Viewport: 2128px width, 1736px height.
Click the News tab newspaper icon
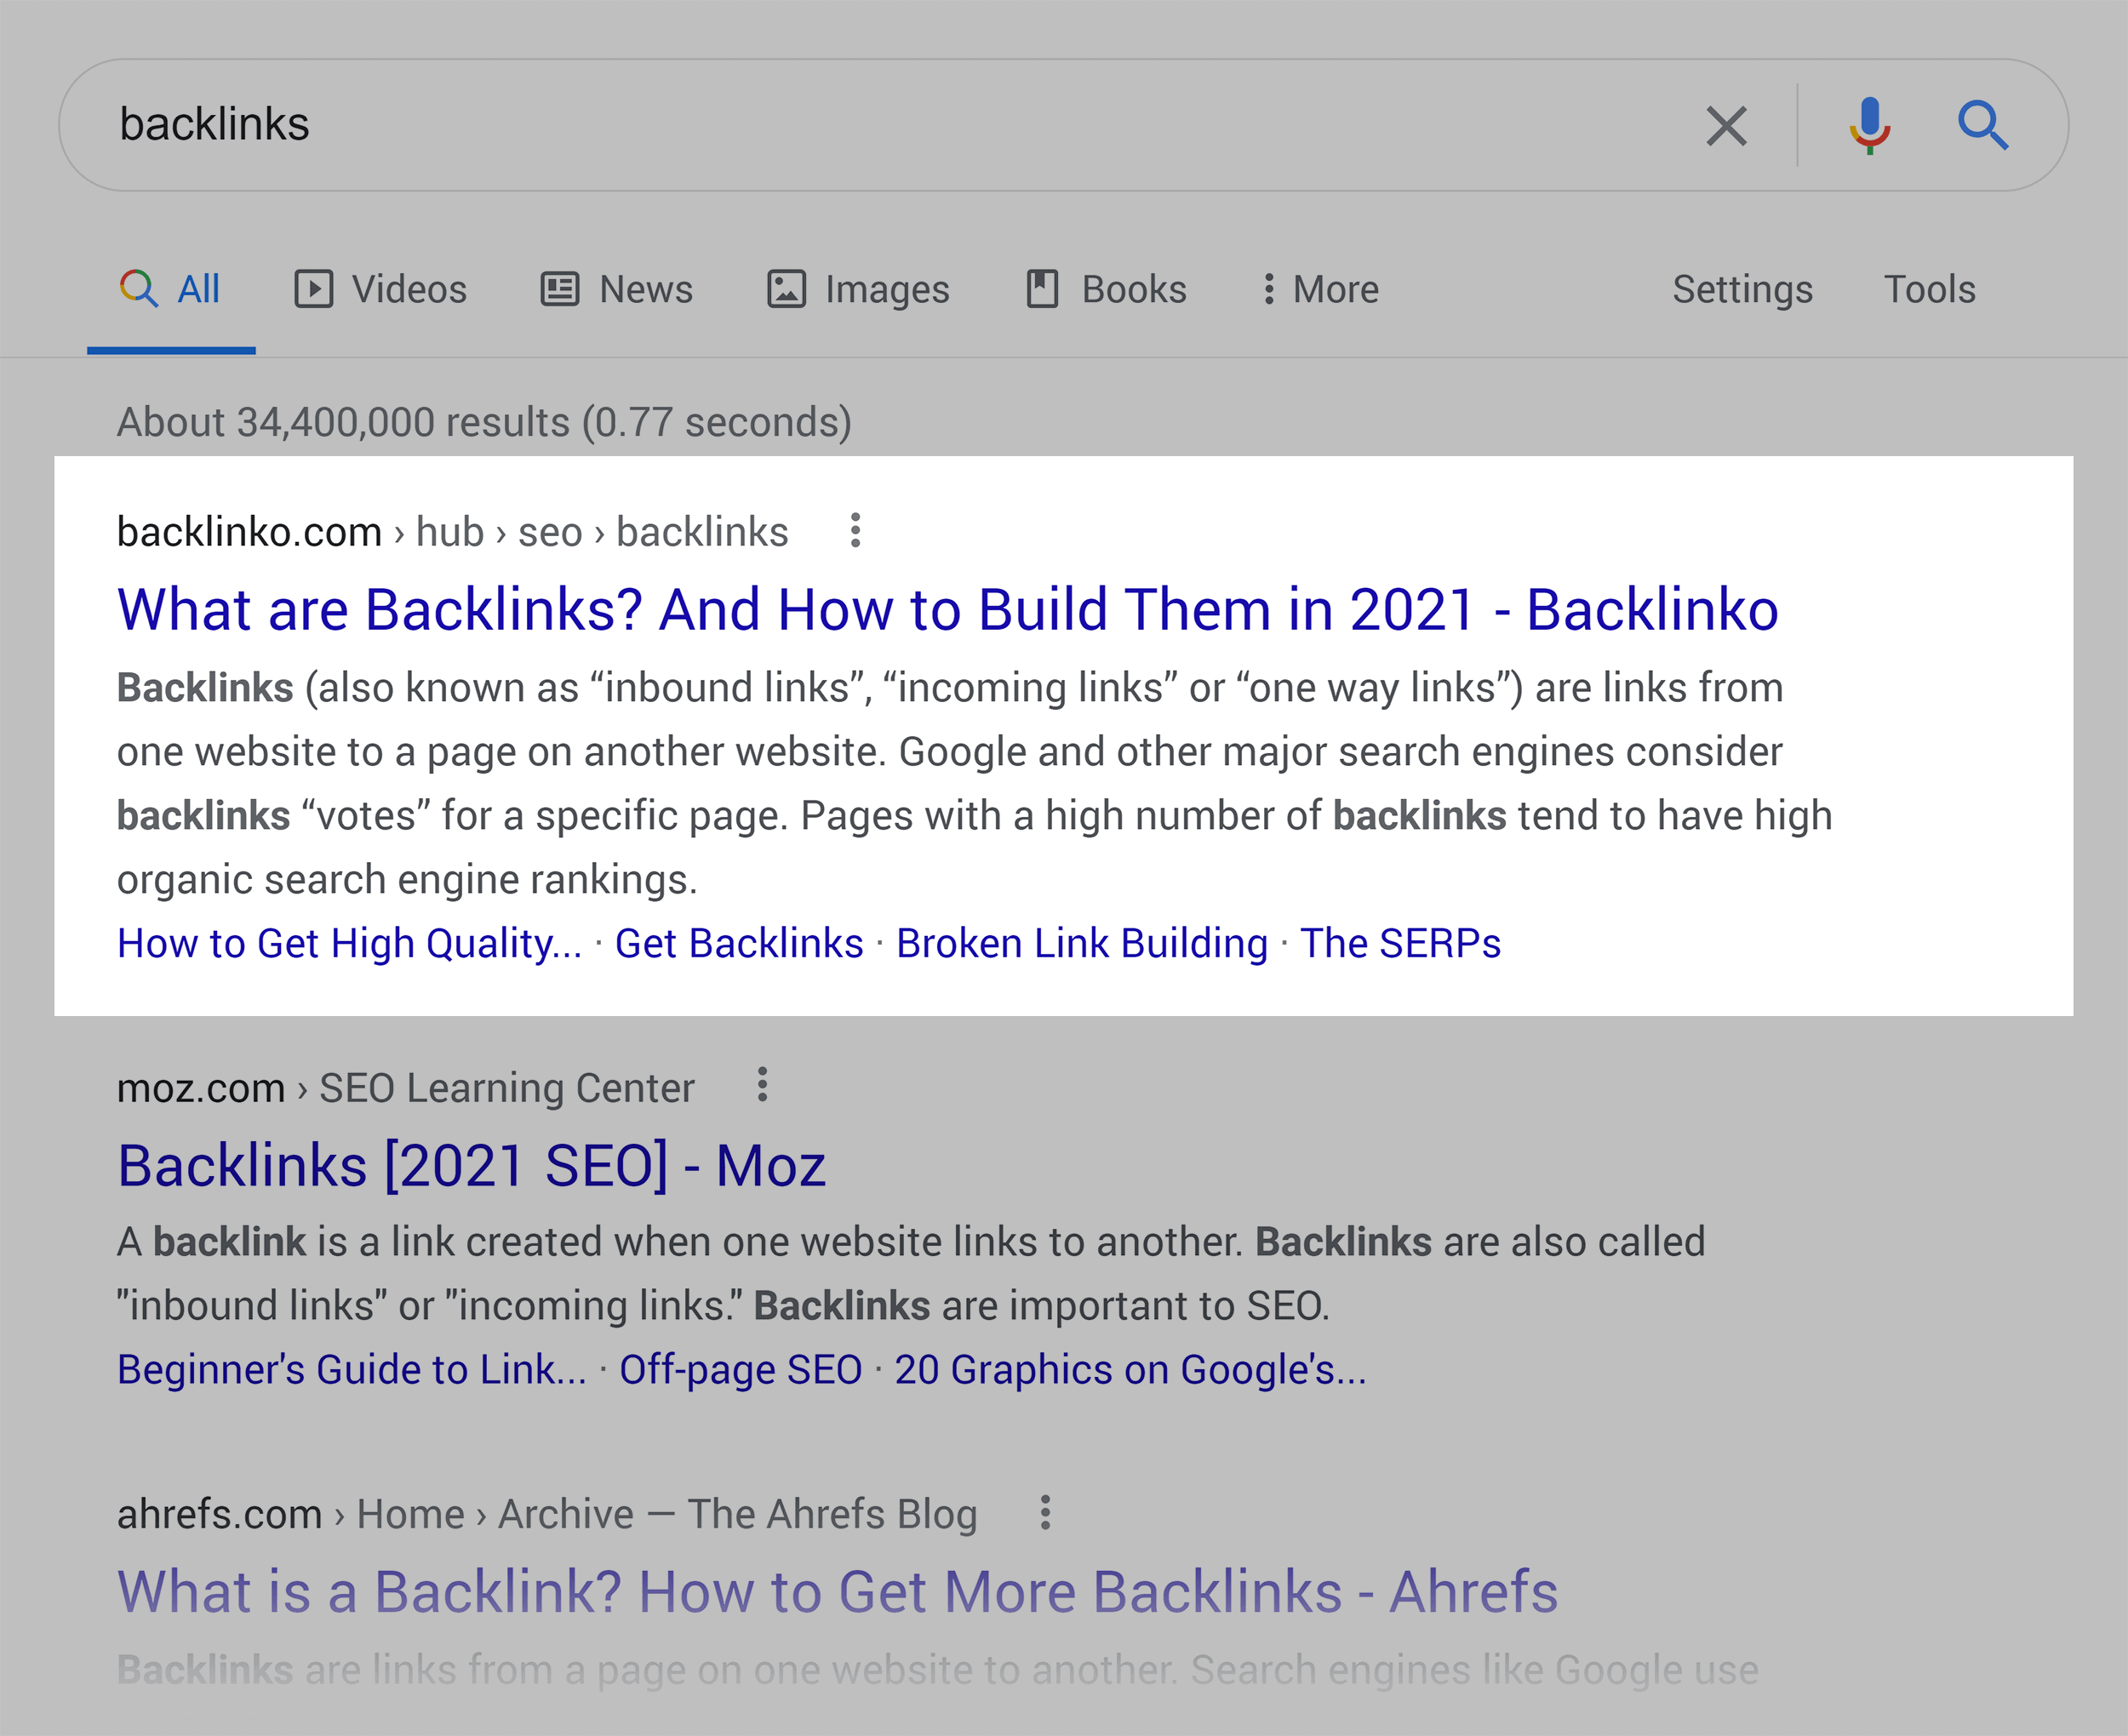tap(560, 289)
